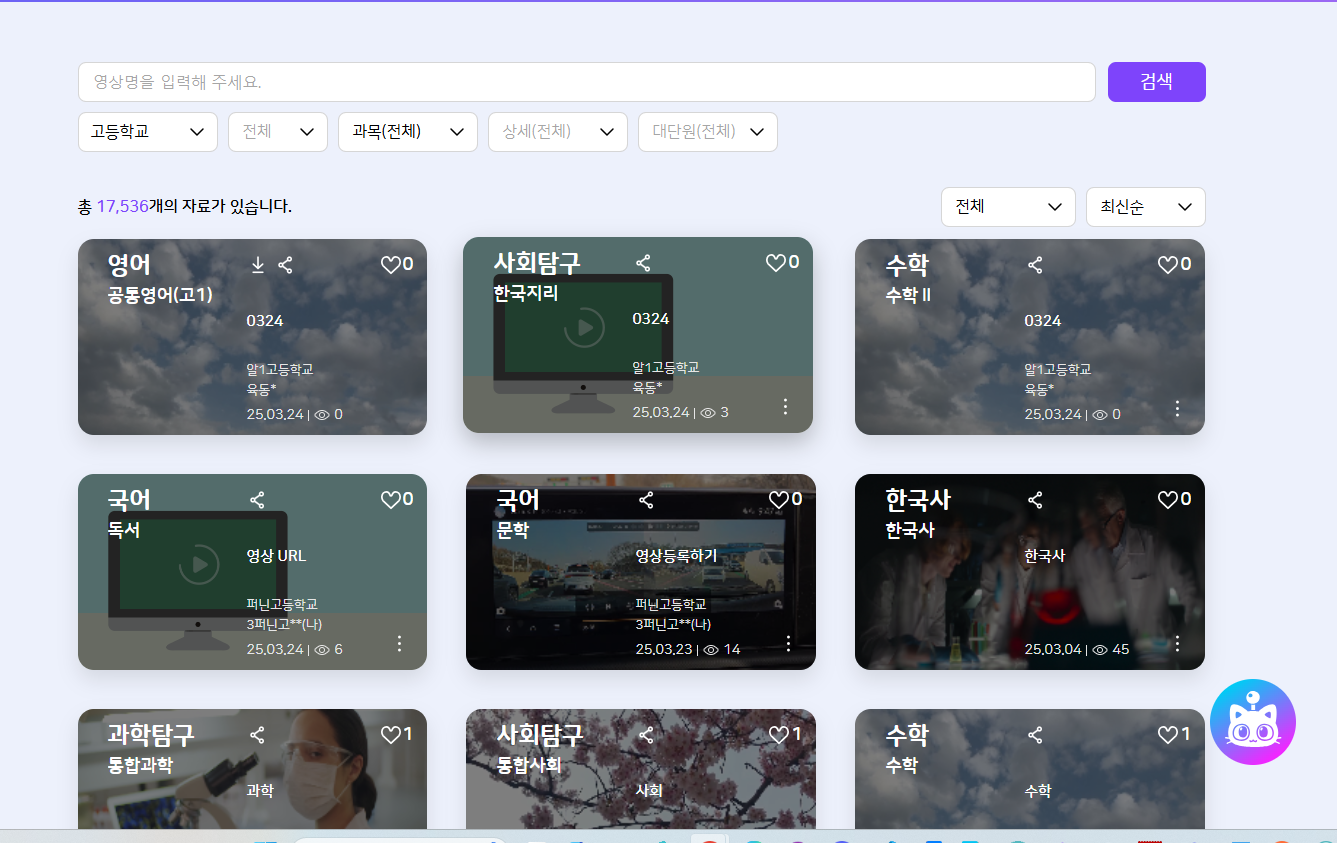Share the 과학탐구 통합과학 card

257,735
